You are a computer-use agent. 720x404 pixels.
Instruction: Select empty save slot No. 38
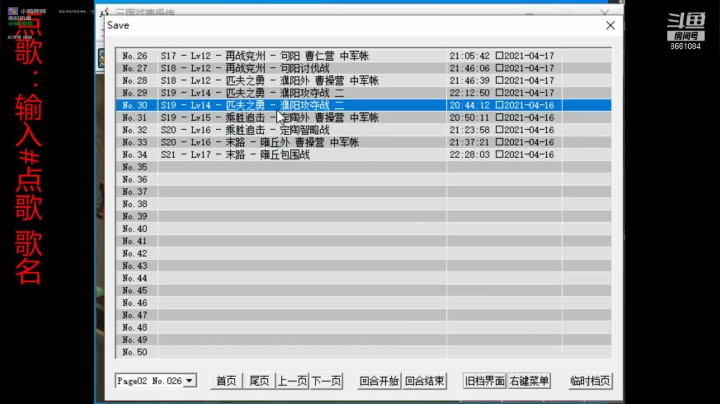click(363, 204)
